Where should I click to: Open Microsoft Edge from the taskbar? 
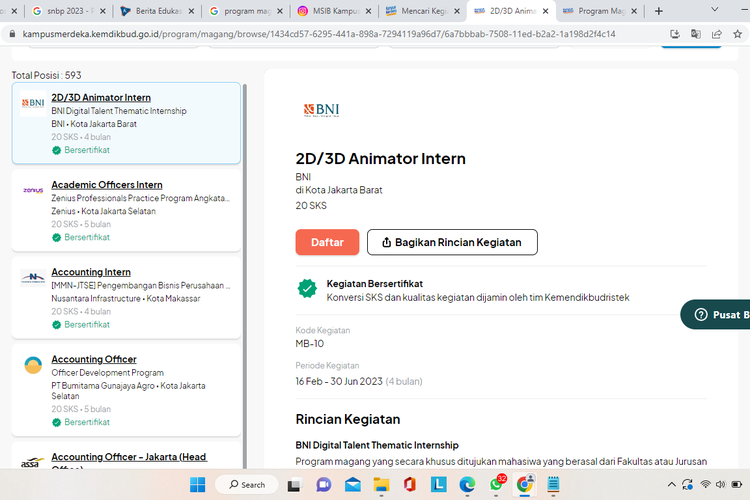467,484
